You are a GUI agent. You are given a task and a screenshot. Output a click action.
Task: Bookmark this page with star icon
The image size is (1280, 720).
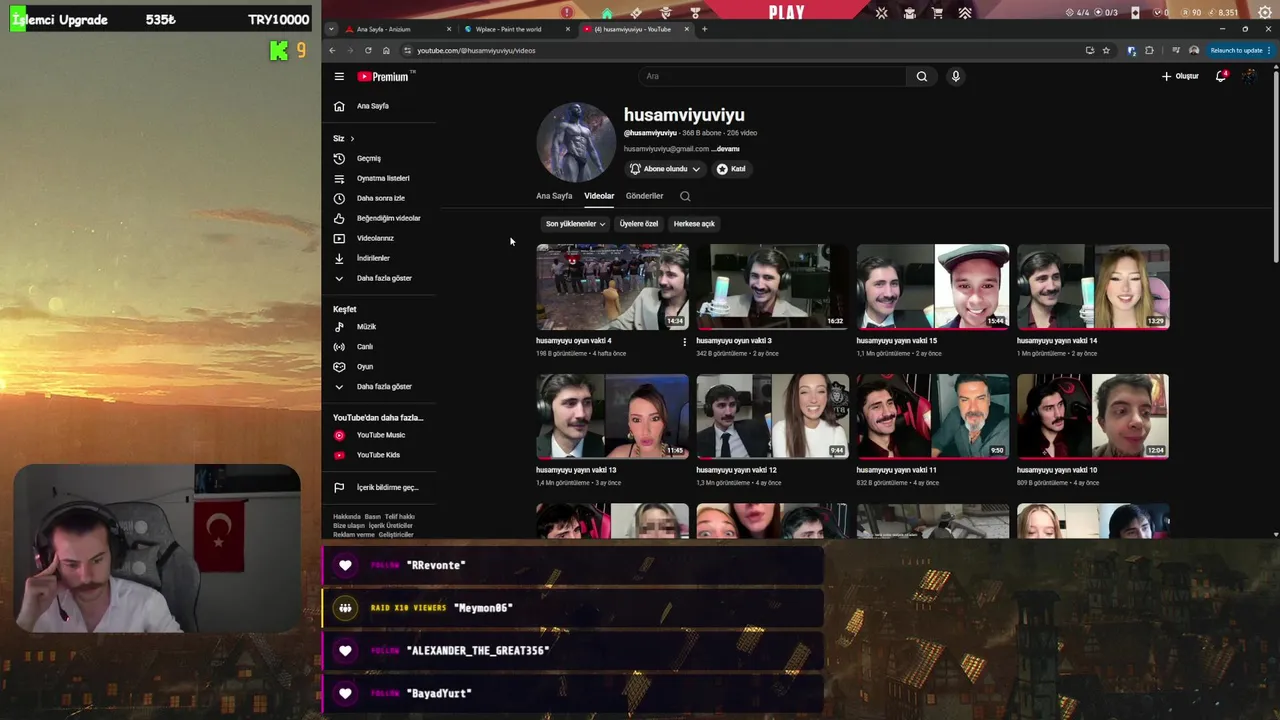pyautogui.click(x=1106, y=50)
